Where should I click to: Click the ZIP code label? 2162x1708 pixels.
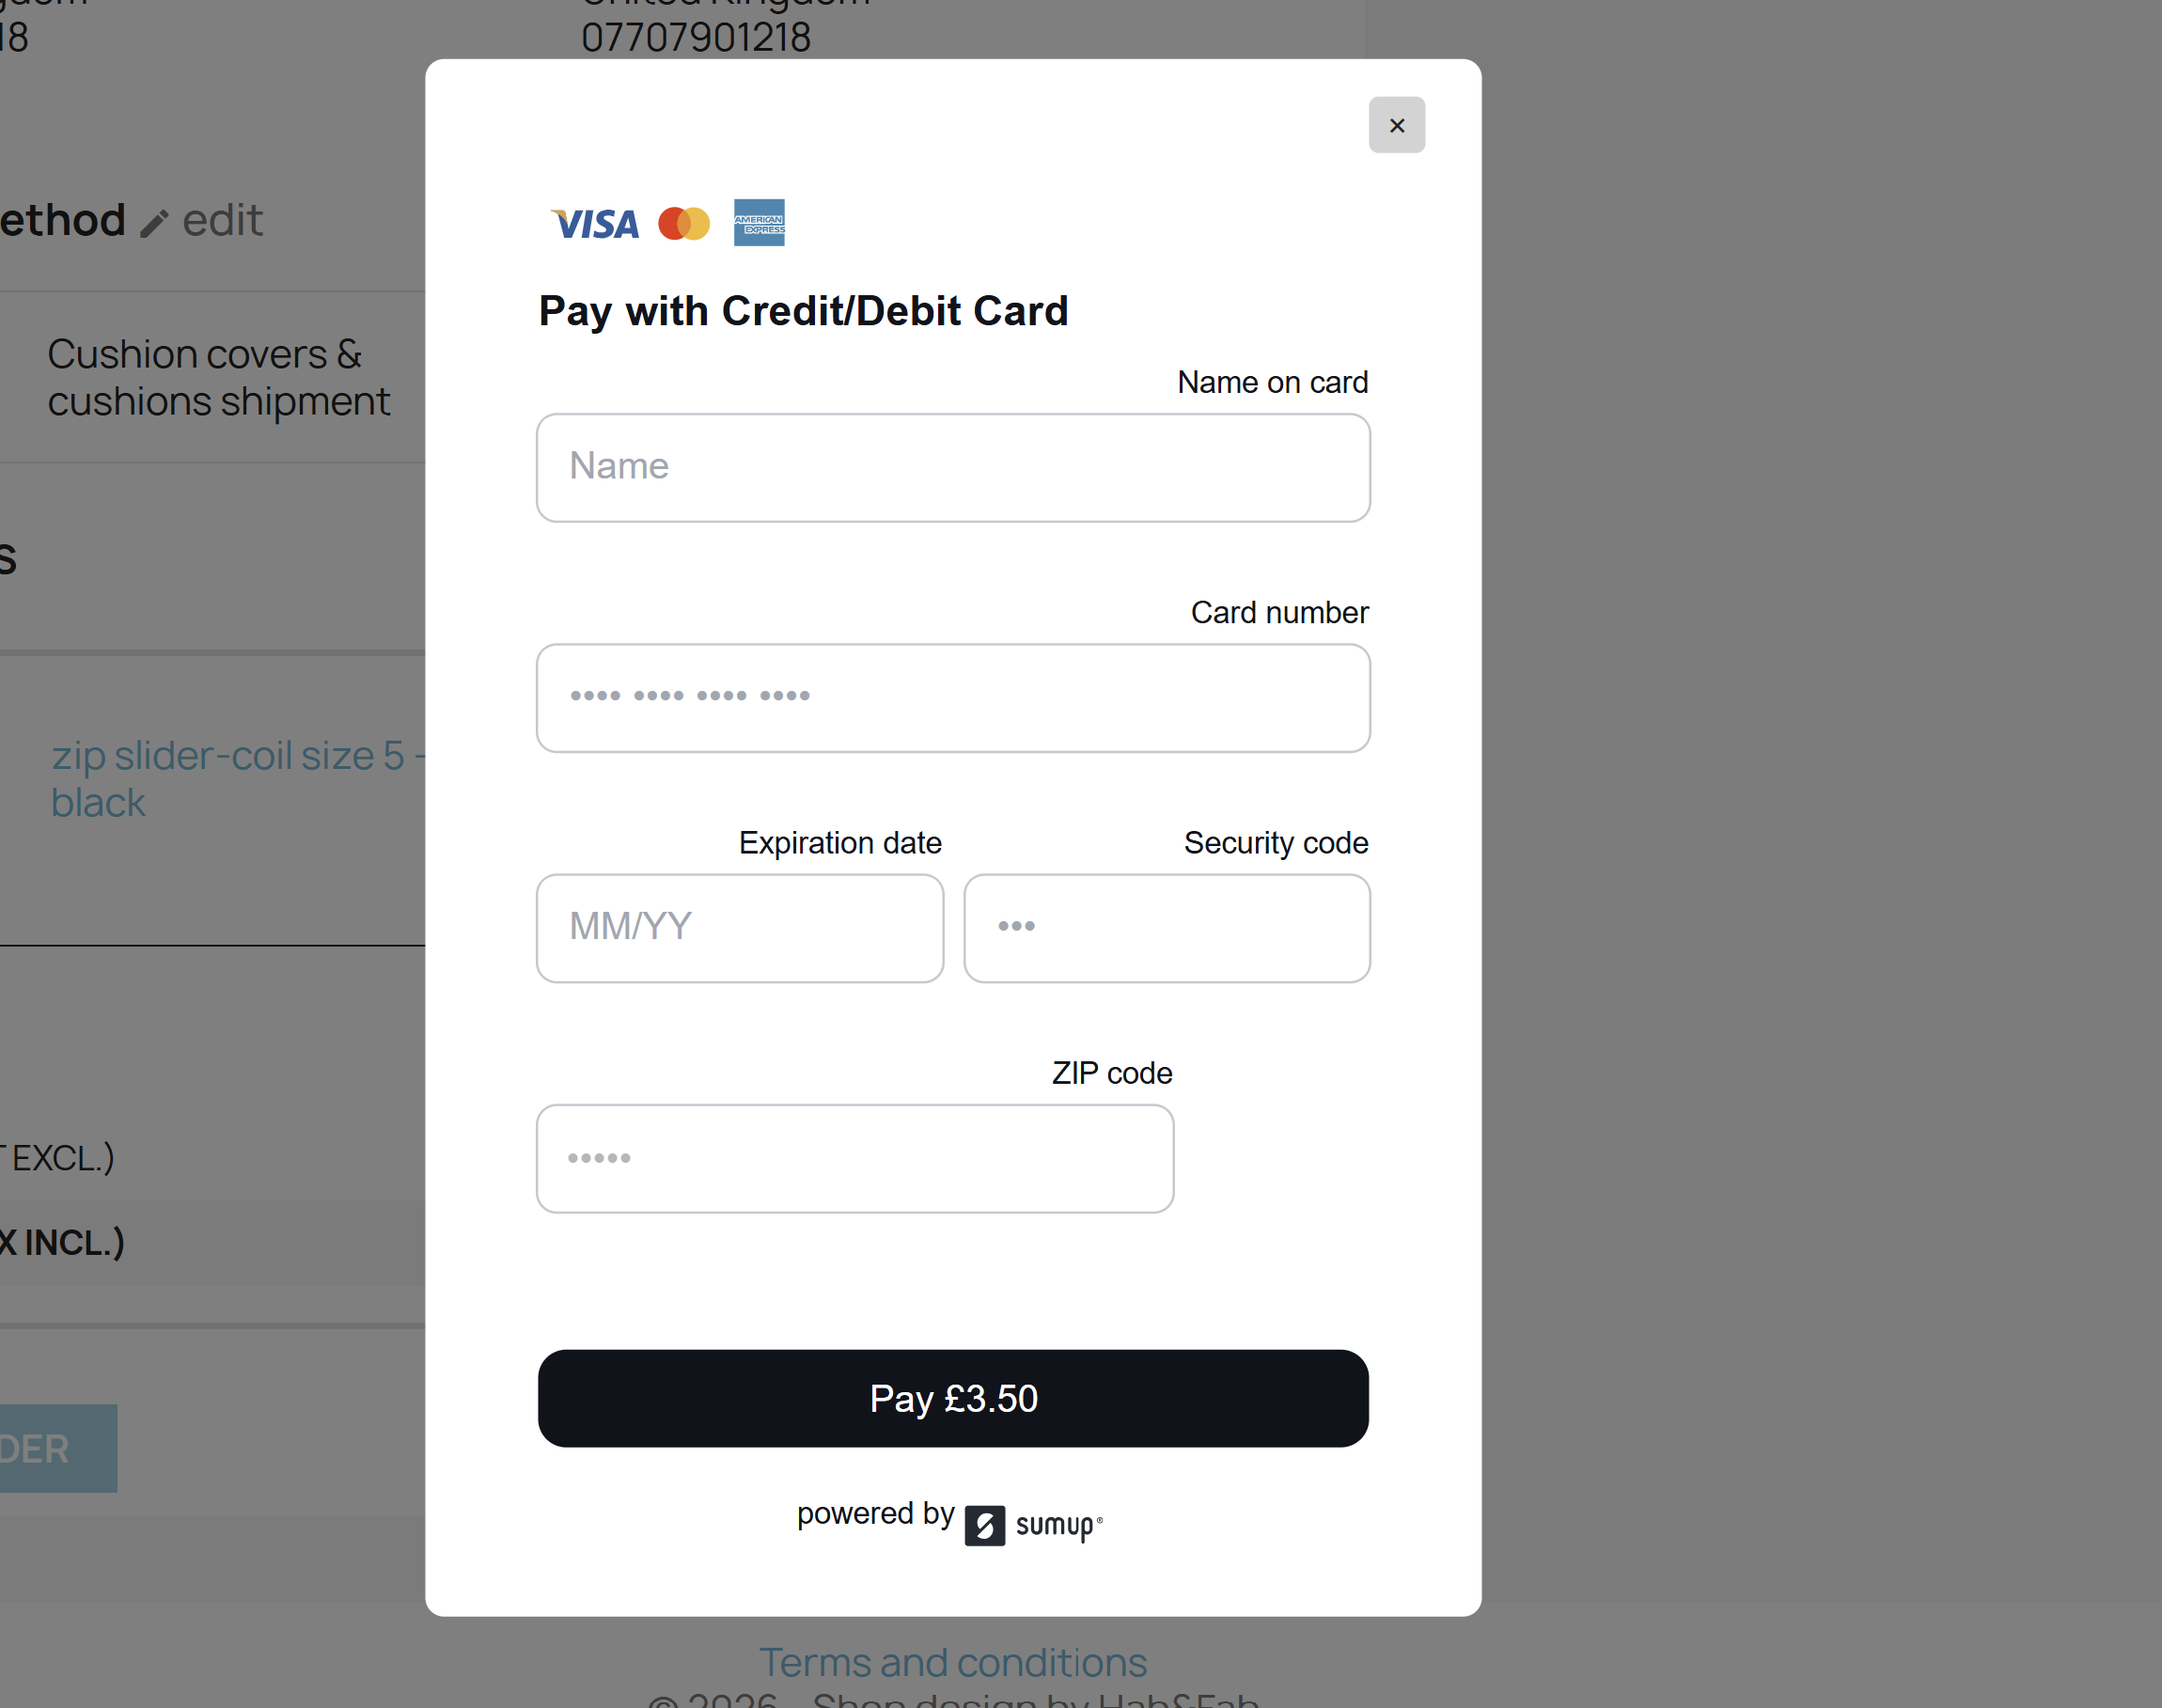pyautogui.click(x=1111, y=1072)
